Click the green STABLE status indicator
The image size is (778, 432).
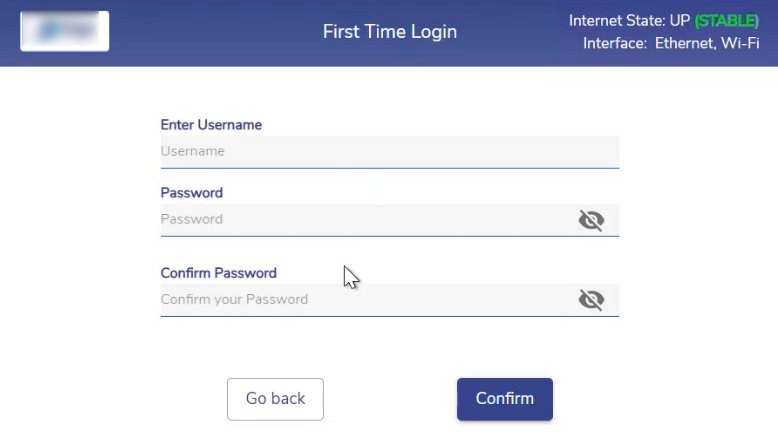[x=727, y=20]
